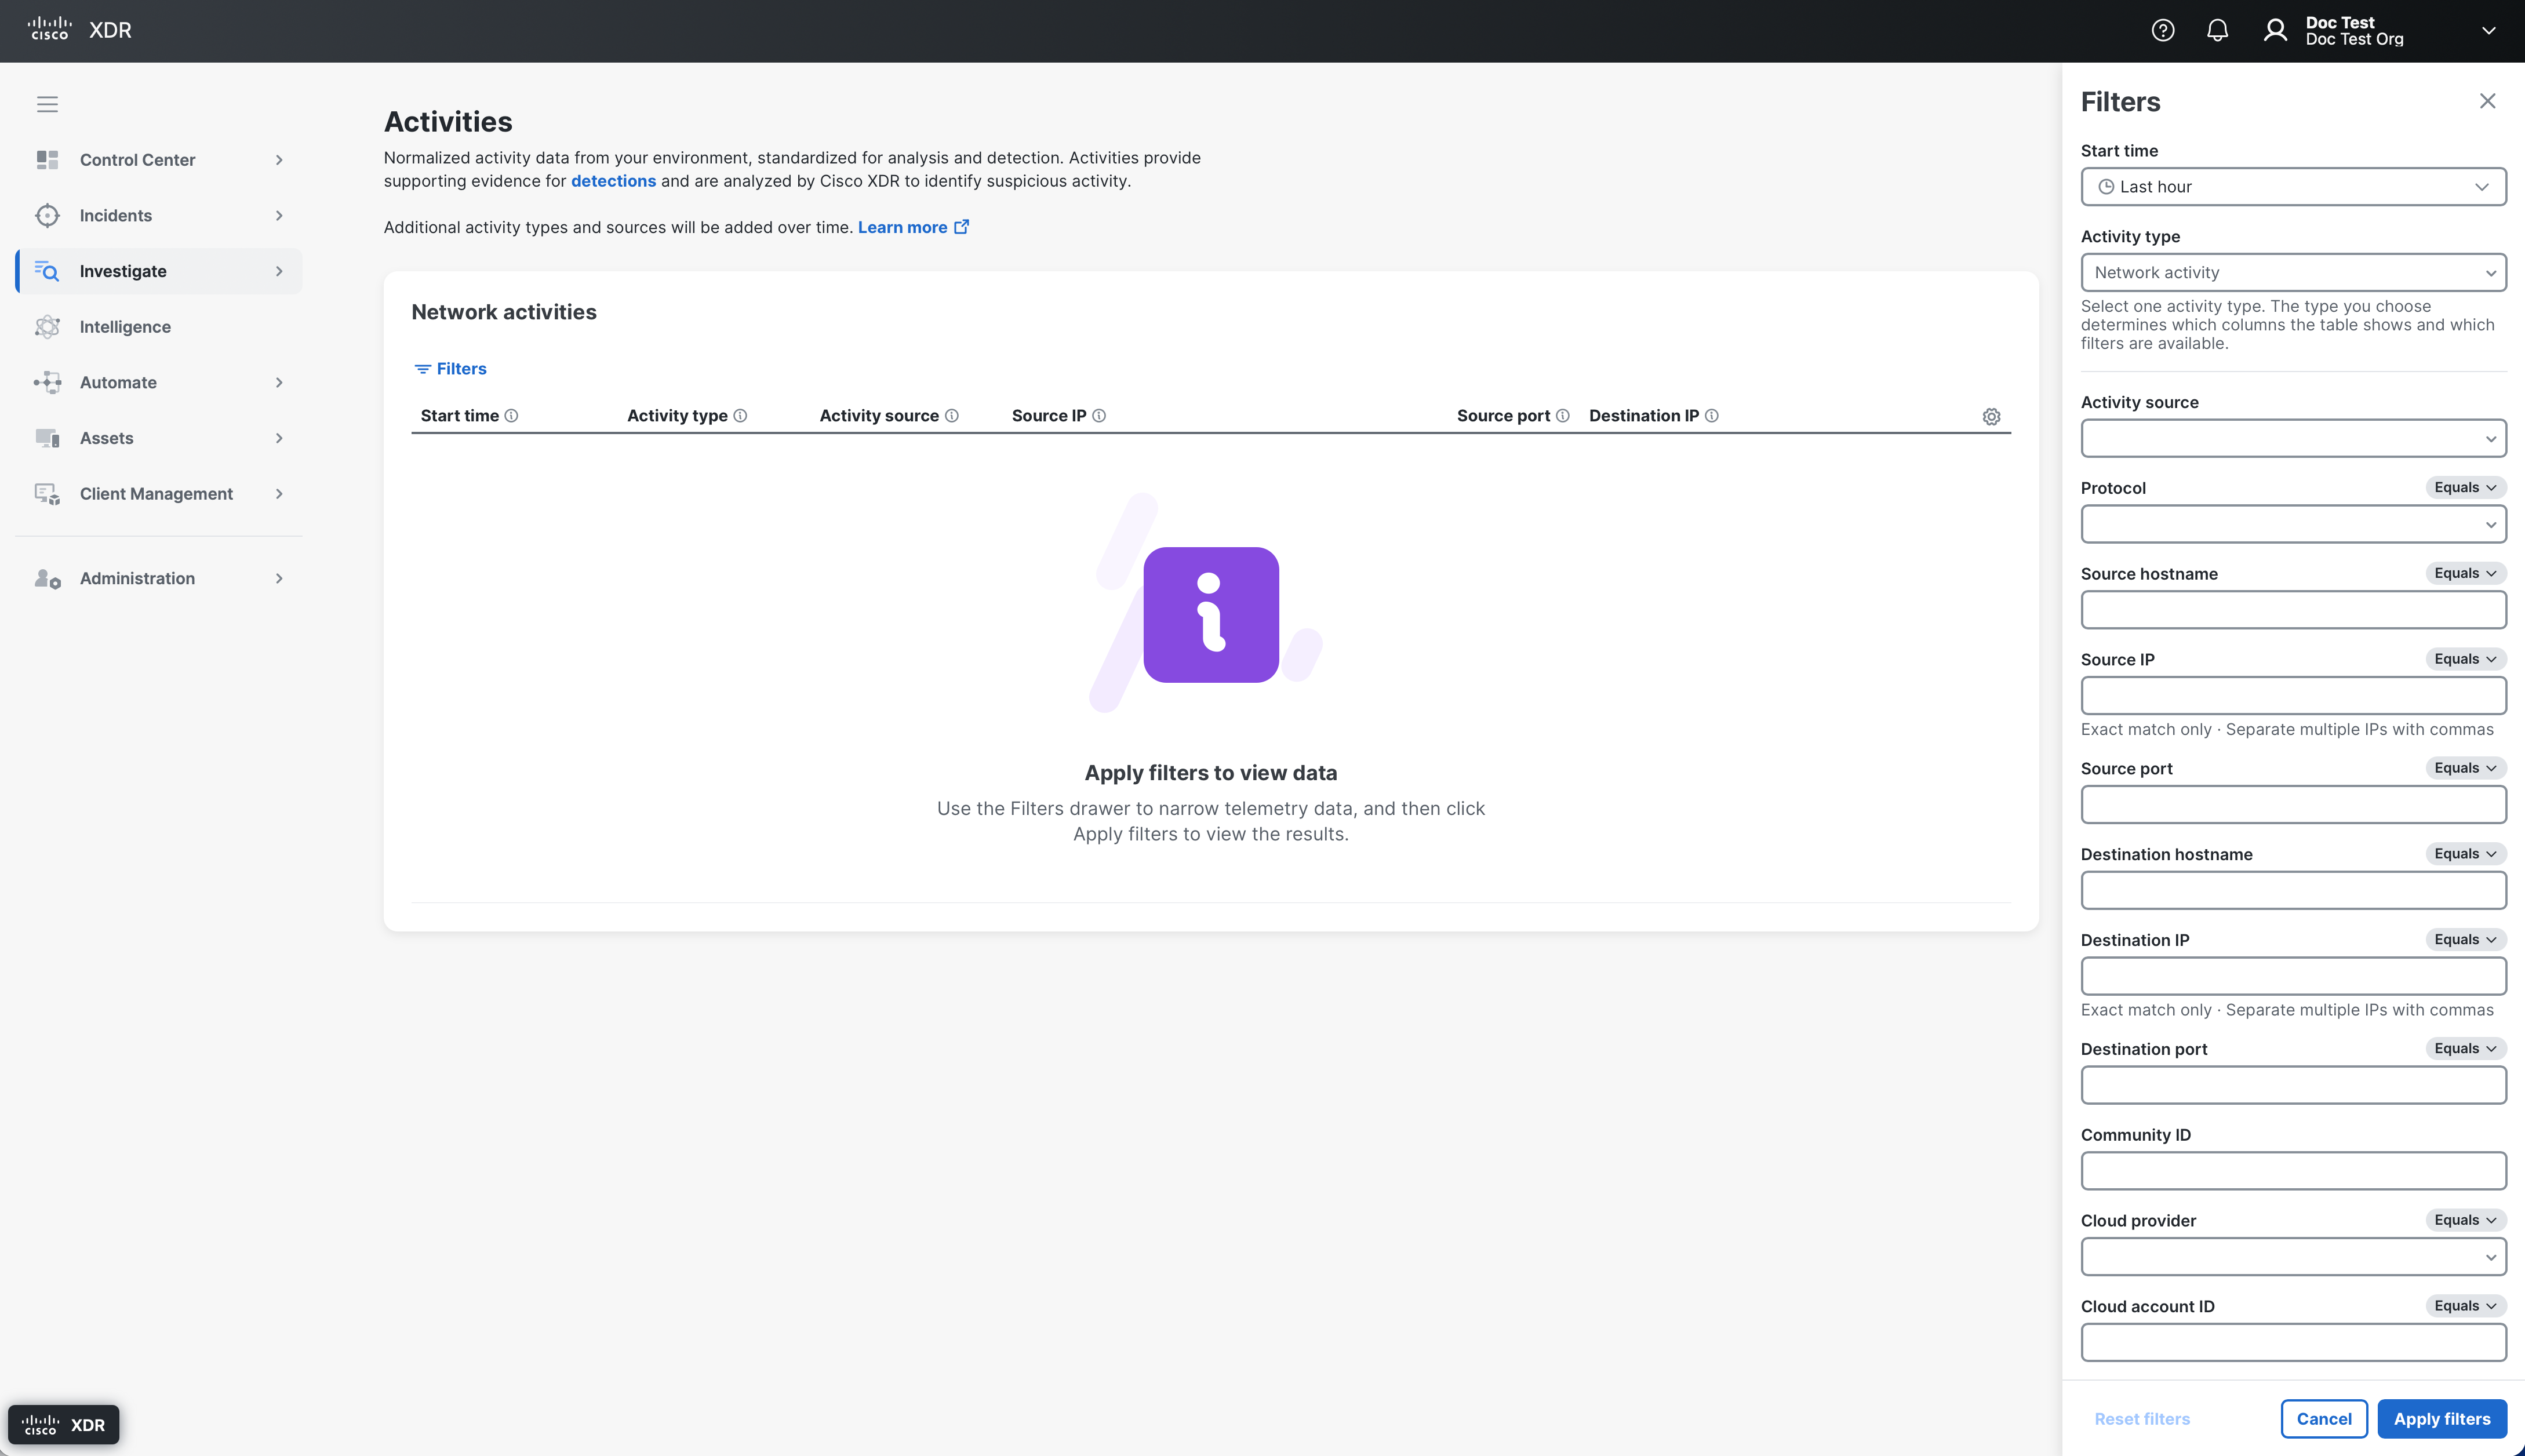Click the Client Management icon
Screen dimensions: 2525x1456
pyautogui.click(x=47, y=494)
